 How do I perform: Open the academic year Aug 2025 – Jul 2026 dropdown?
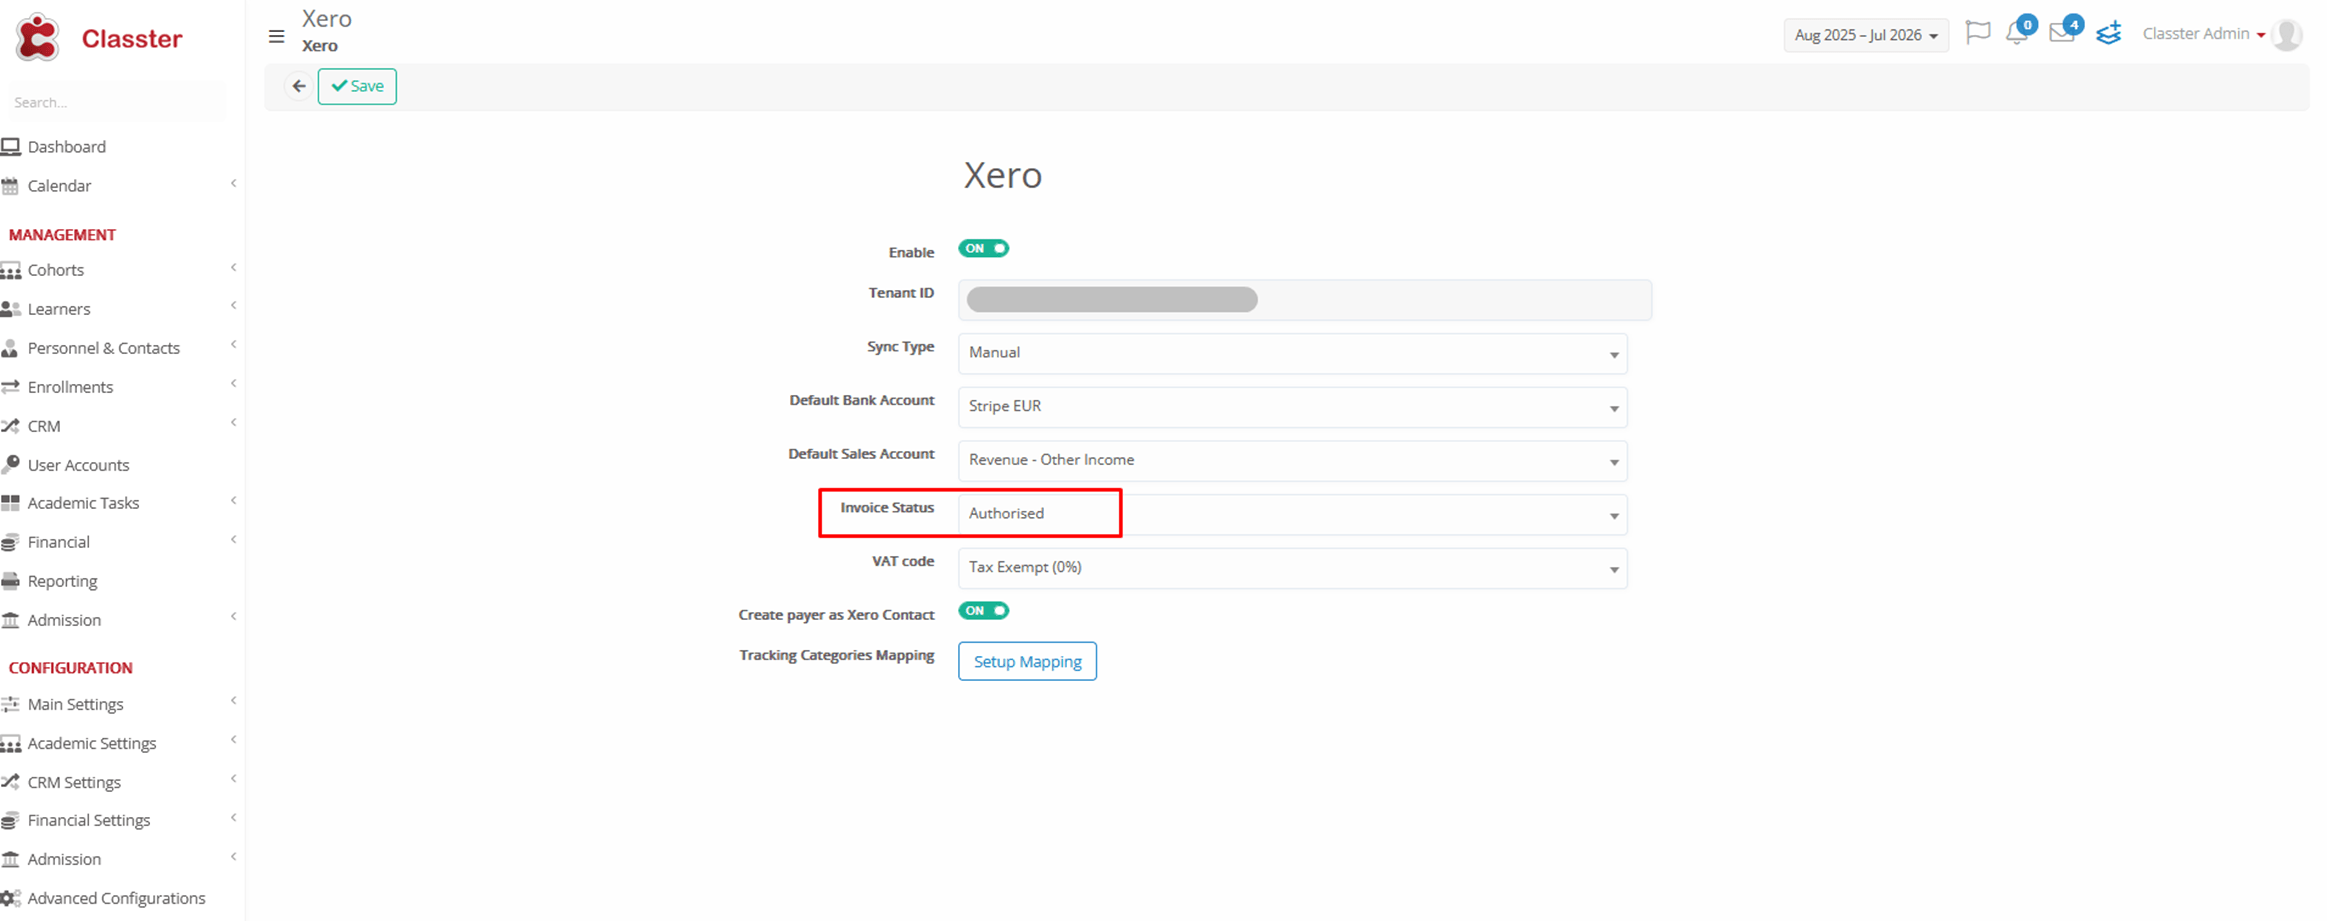tap(1866, 35)
